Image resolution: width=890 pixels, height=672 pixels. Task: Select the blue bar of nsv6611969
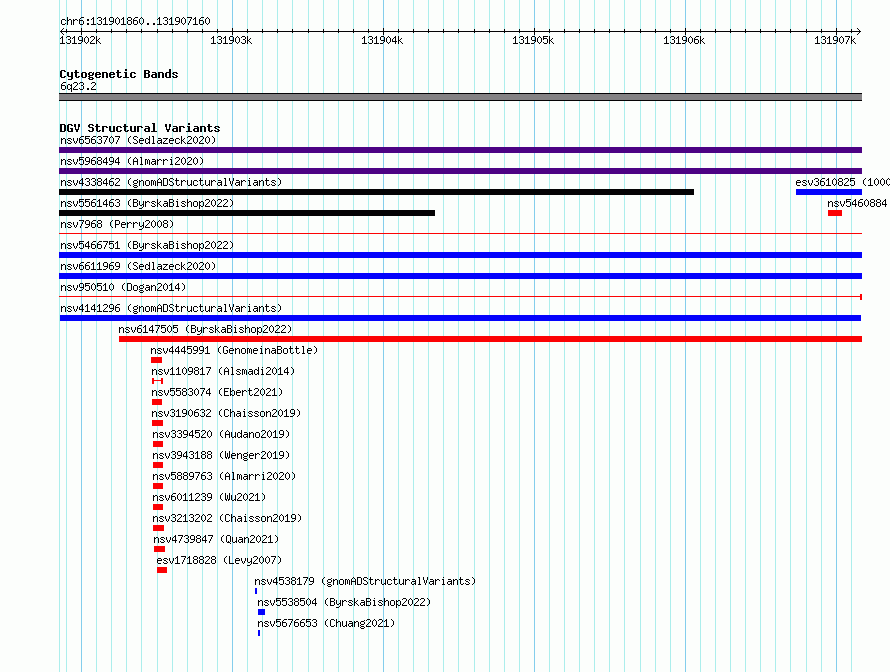tap(460, 276)
